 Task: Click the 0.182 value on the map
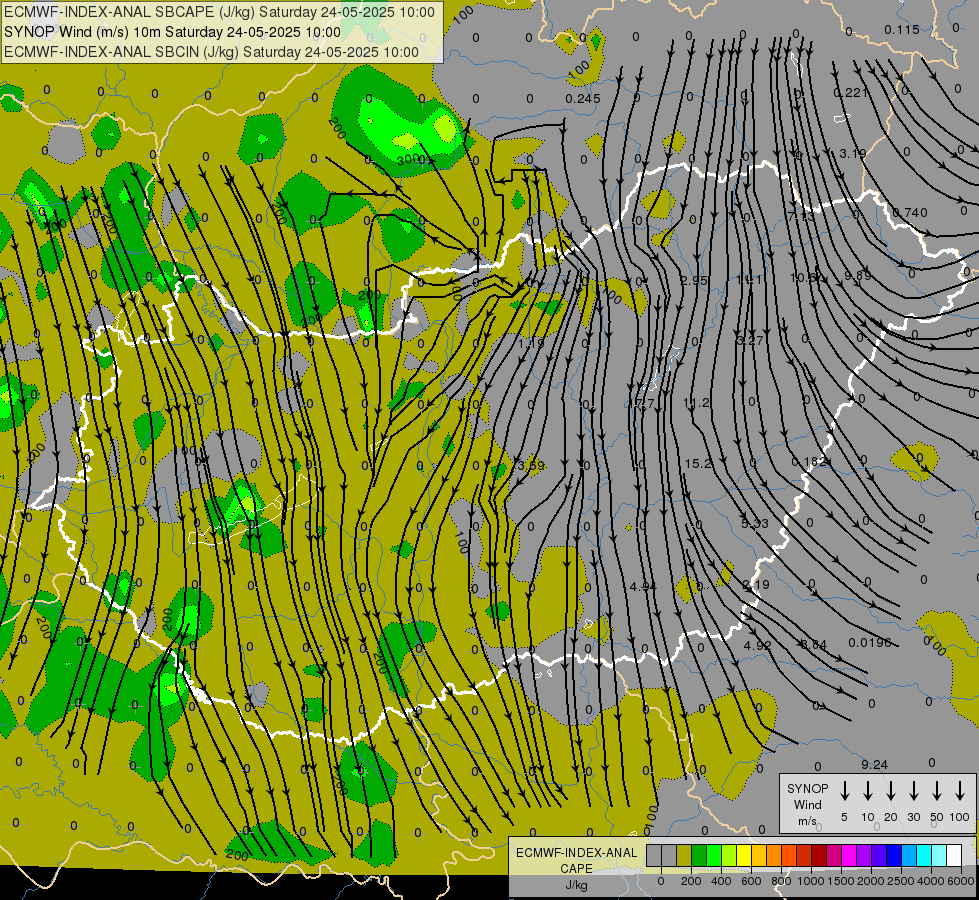809,462
